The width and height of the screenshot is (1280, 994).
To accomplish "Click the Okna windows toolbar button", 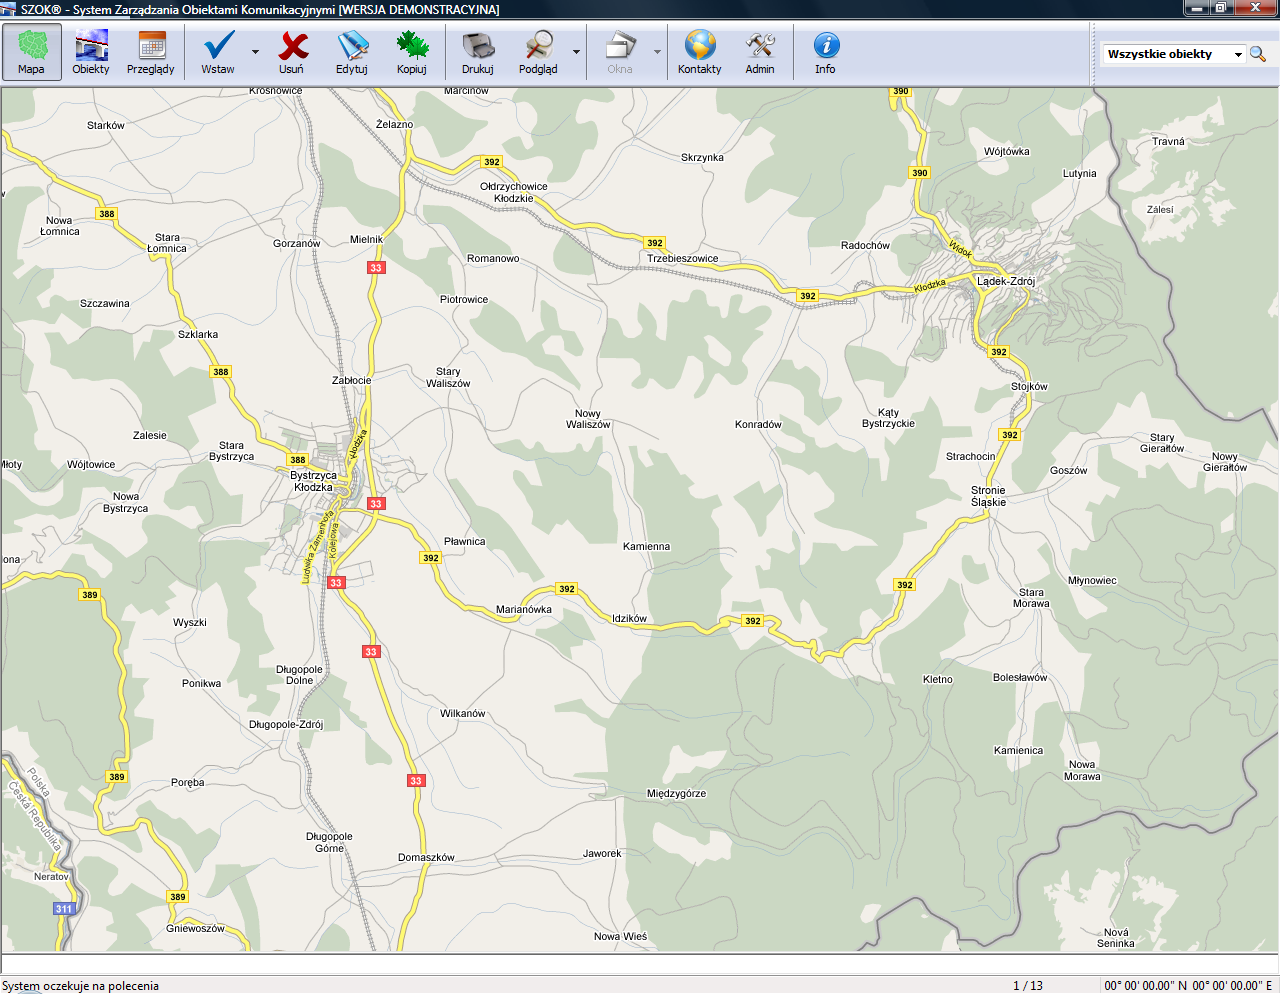I will pos(620,52).
